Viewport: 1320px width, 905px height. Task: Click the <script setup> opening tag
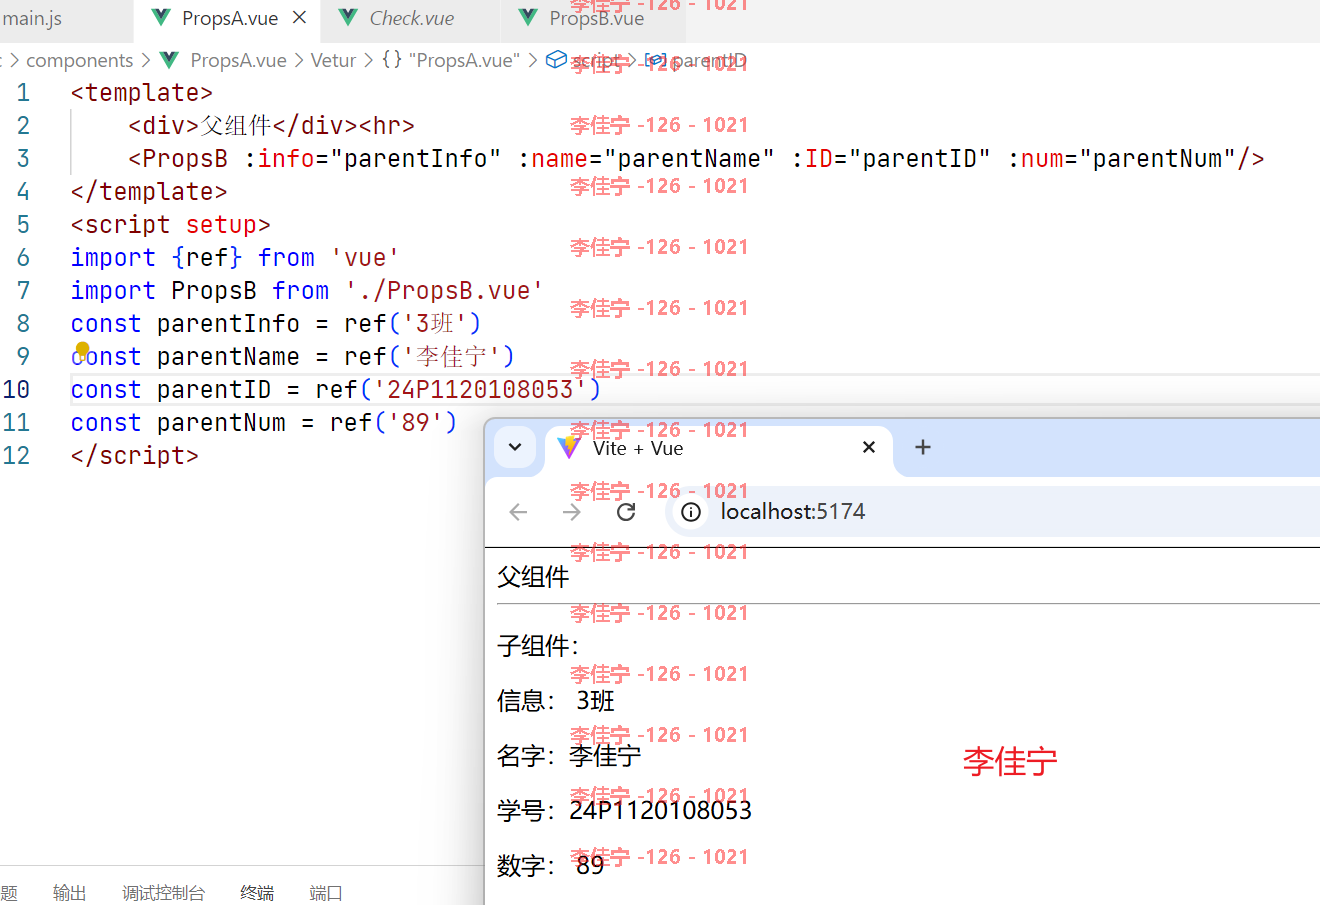point(171,225)
